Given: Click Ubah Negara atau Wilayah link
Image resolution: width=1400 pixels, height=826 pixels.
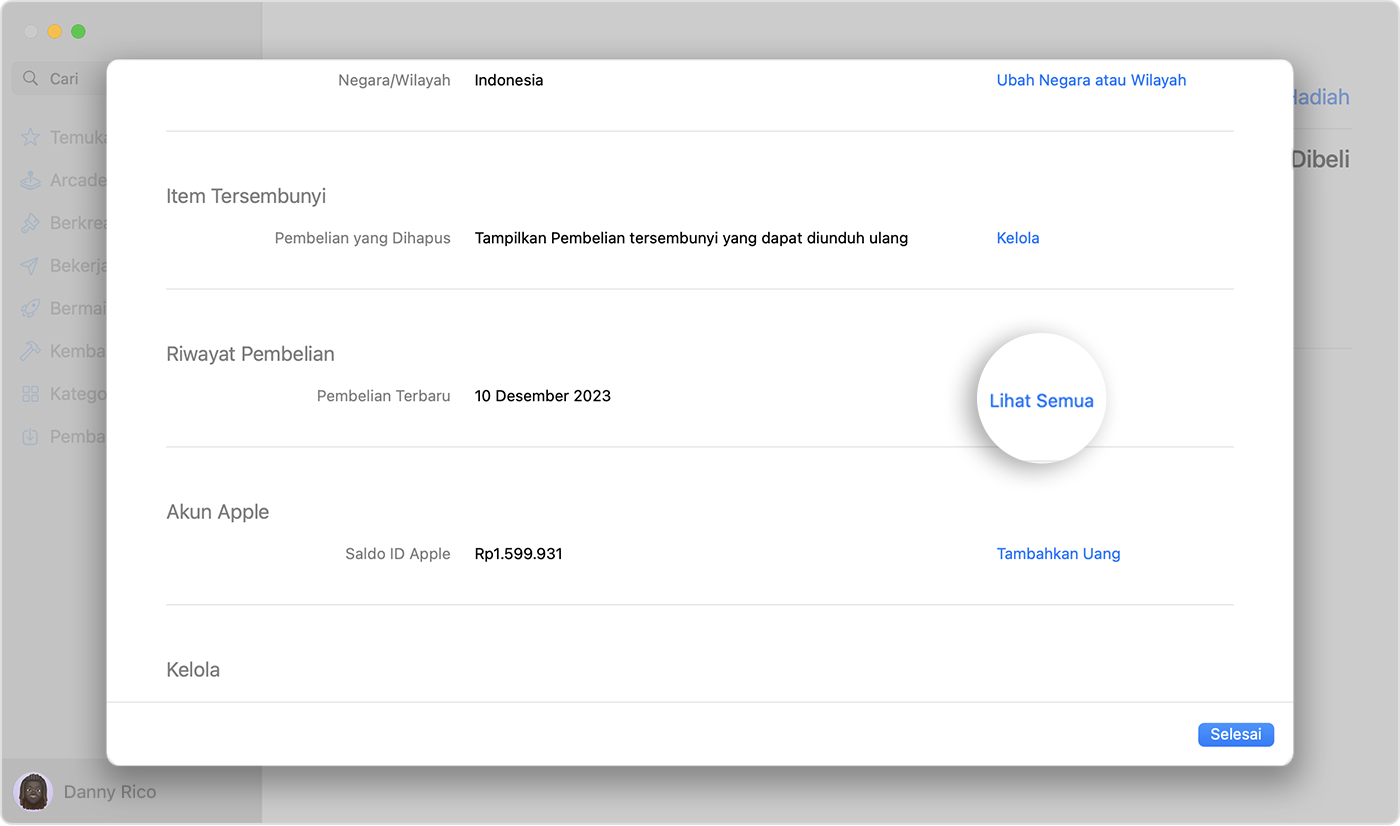Looking at the screenshot, I should (1091, 80).
